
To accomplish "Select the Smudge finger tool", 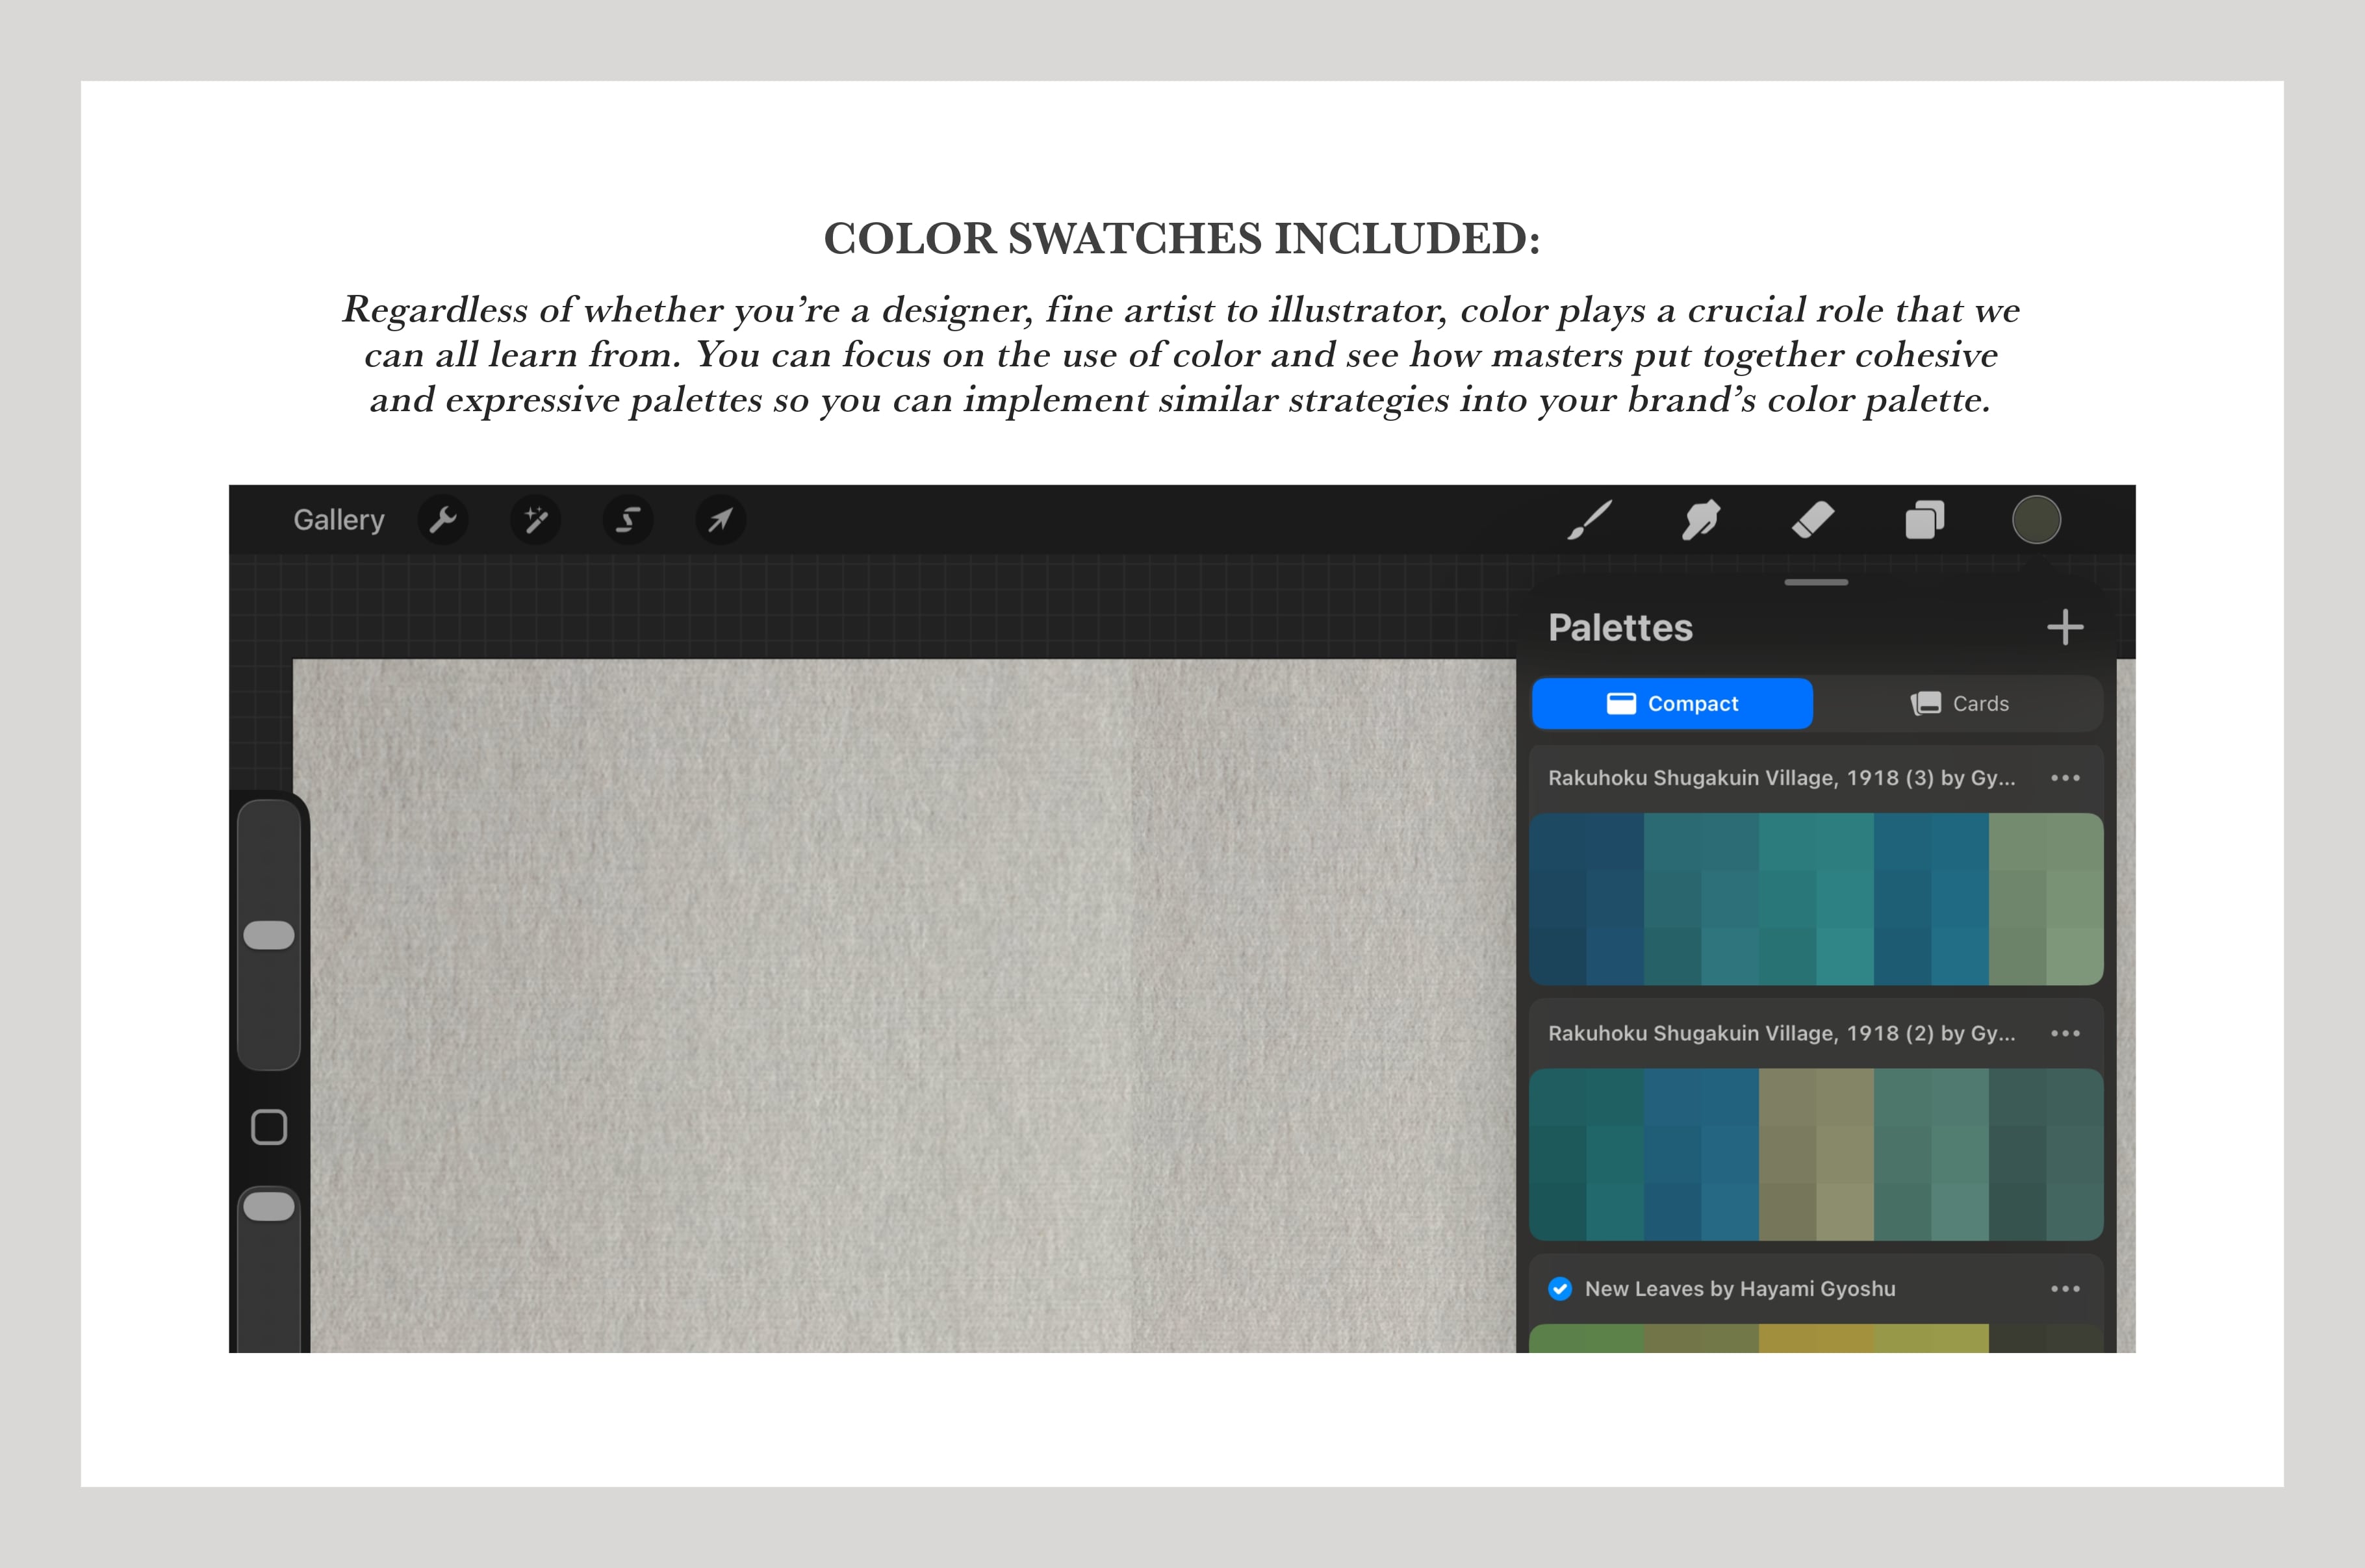I will [x=1701, y=520].
